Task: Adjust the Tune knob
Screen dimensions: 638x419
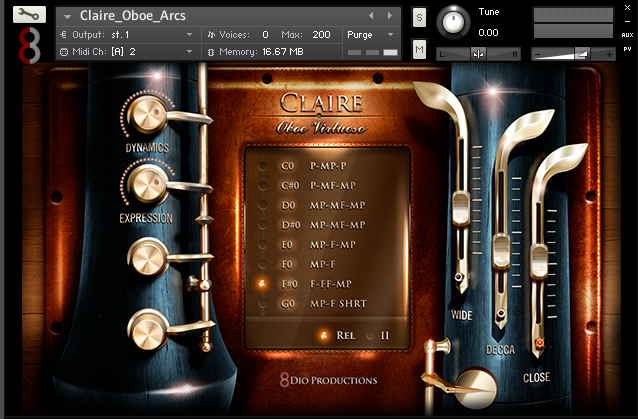Action: (453, 22)
